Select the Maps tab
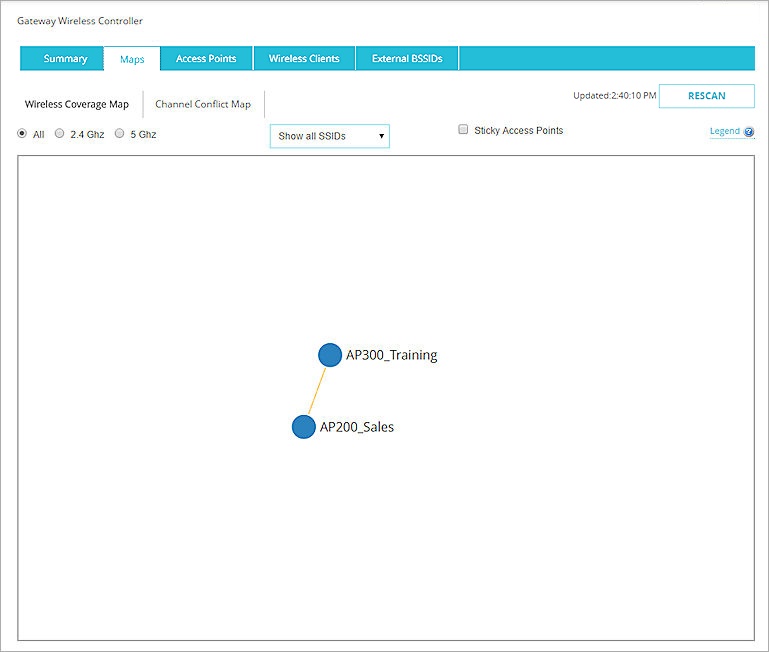Screen dimensions: 769x652 click(132, 59)
